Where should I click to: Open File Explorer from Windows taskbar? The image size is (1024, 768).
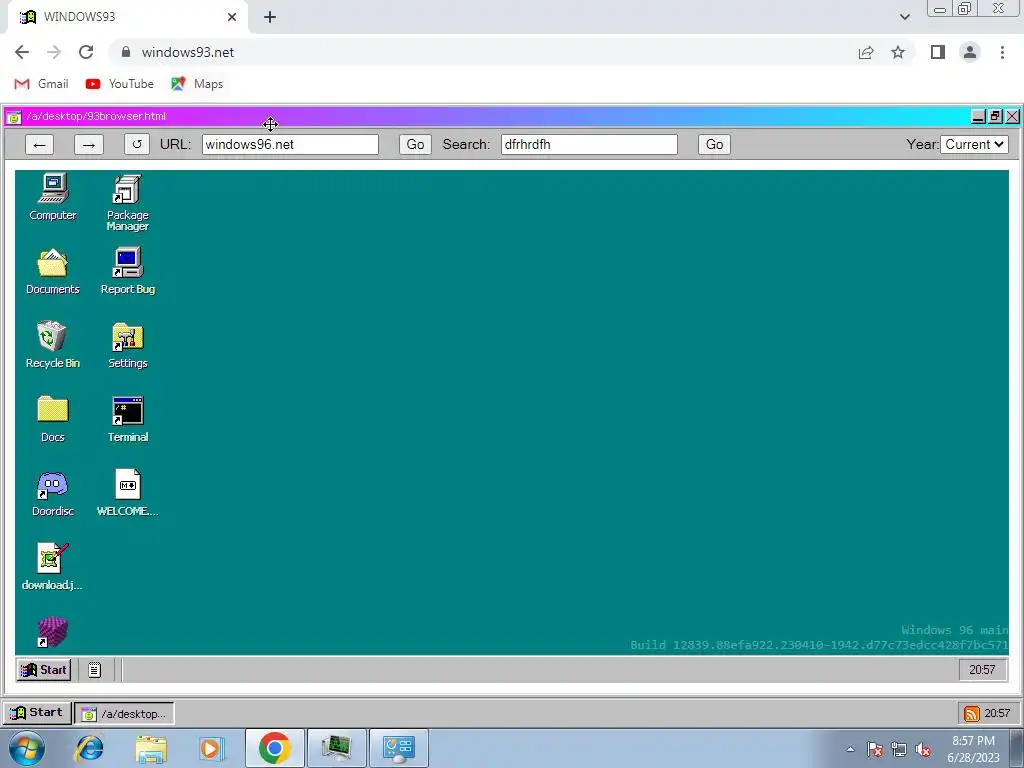click(151, 748)
